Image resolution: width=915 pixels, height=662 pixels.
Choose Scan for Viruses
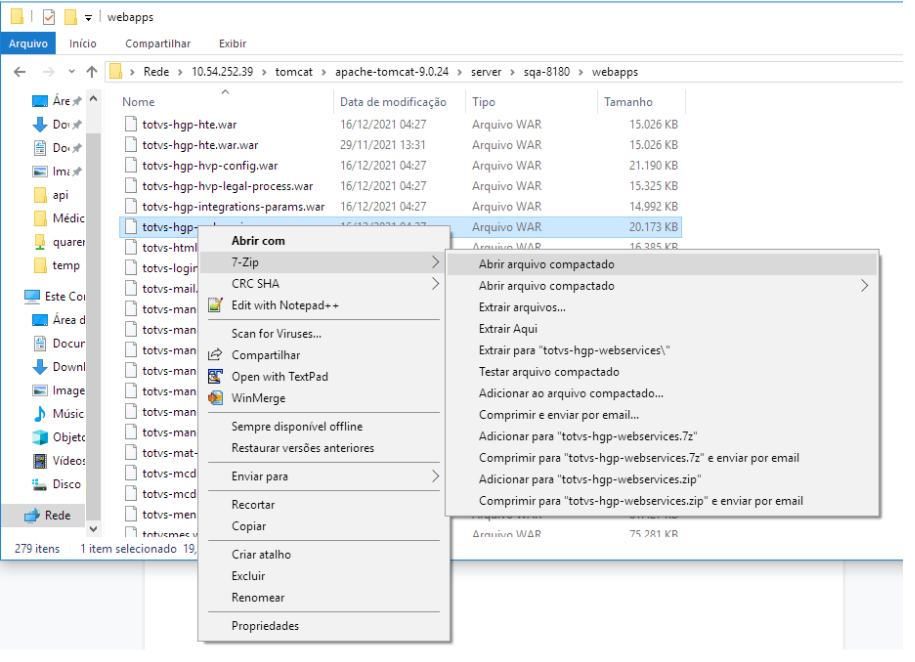click(324, 334)
